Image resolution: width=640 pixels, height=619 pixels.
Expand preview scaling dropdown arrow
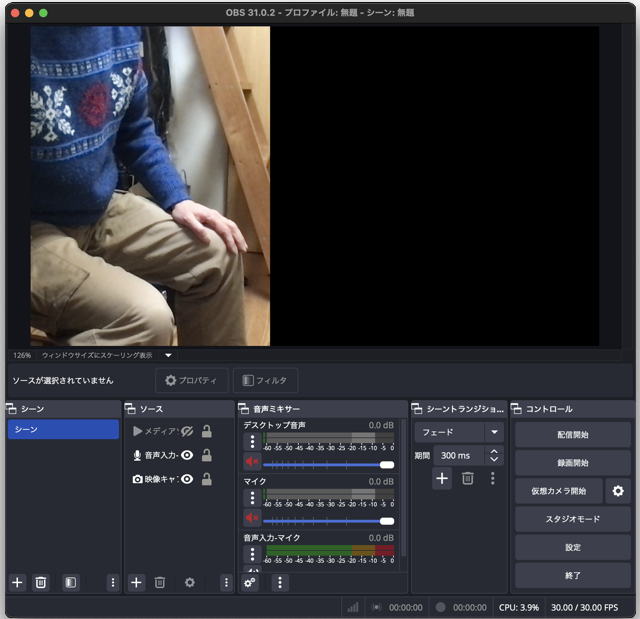(x=168, y=355)
